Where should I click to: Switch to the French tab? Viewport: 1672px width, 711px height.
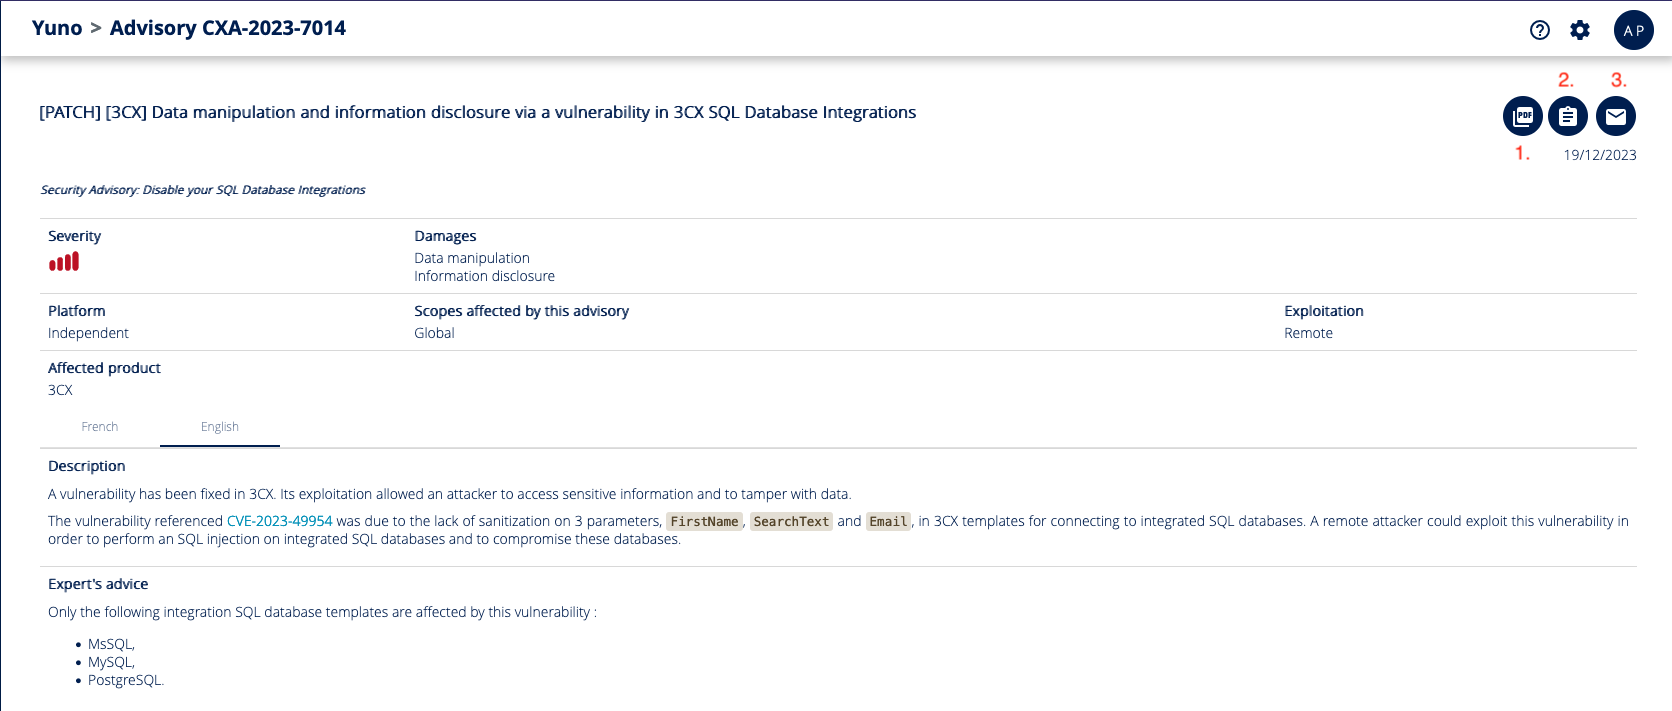tap(100, 427)
